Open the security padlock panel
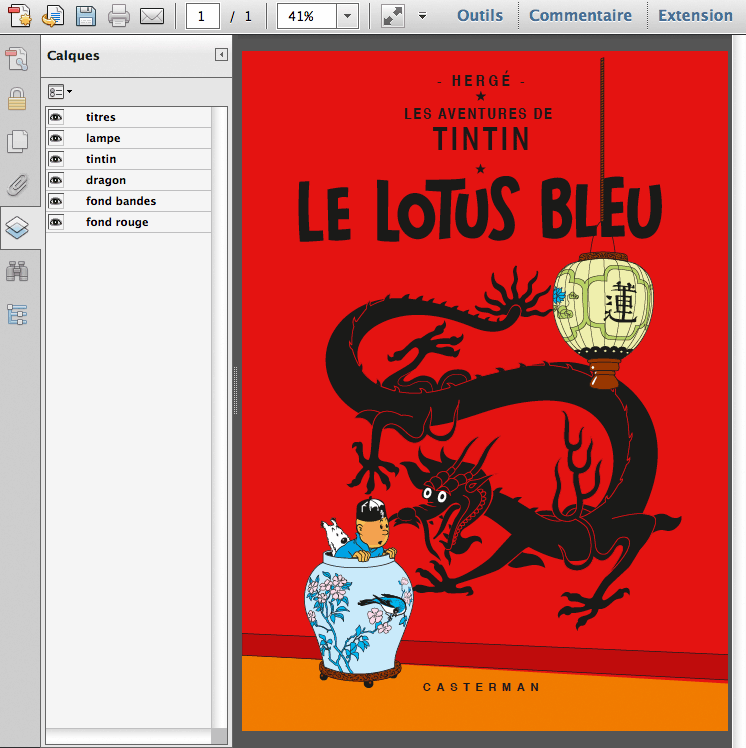The height and width of the screenshot is (748, 746). pos(17,99)
